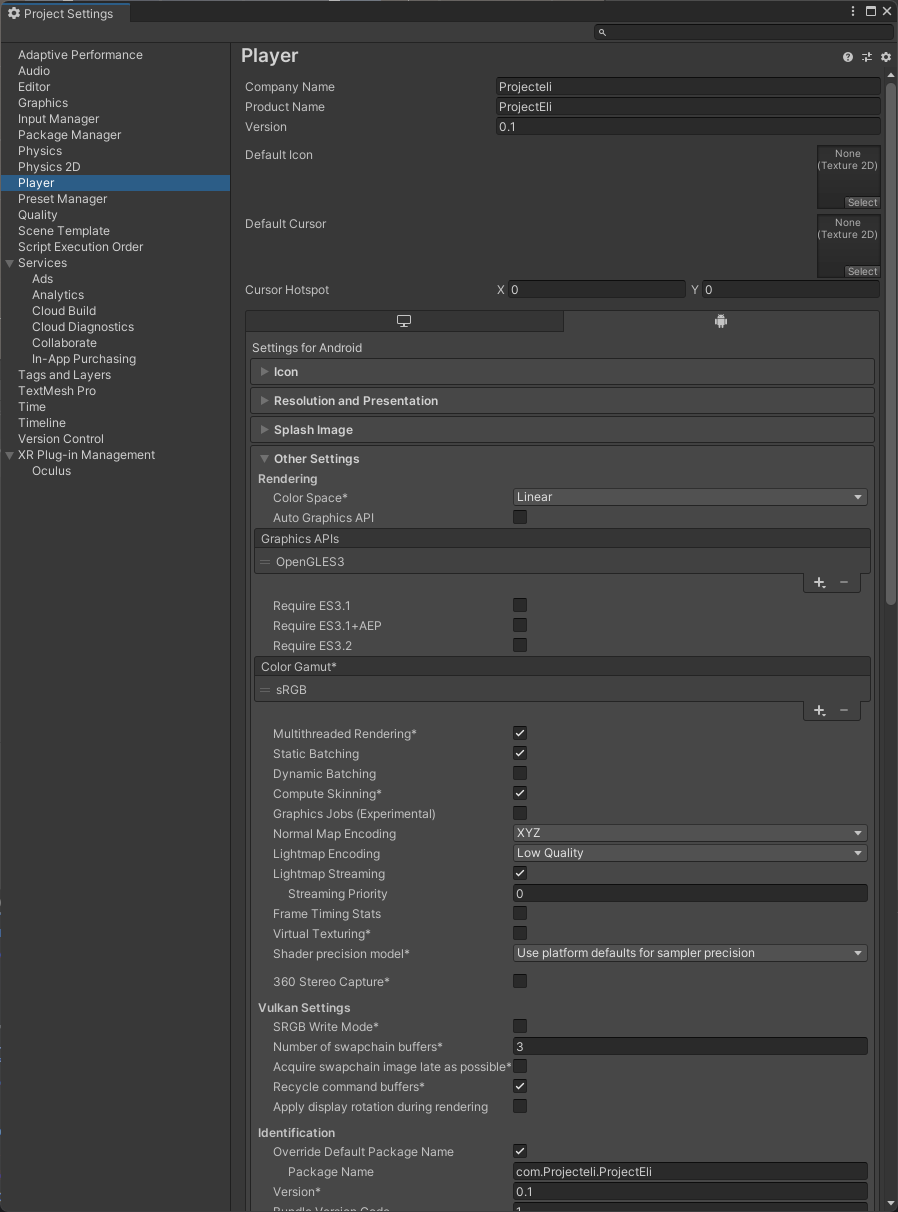This screenshot has width=898, height=1212.
Task: Select the Default Icon texture
Action: (863, 203)
